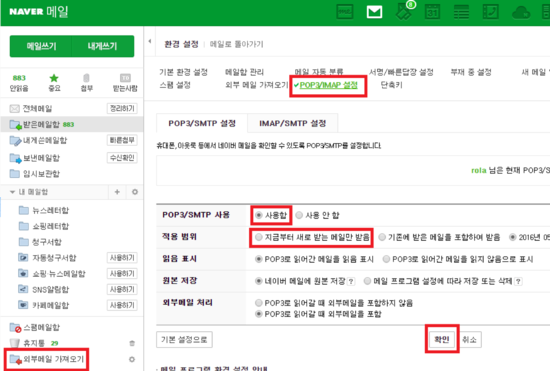Switch to POP3/SMTP 설정 tab

coord(202,123)
